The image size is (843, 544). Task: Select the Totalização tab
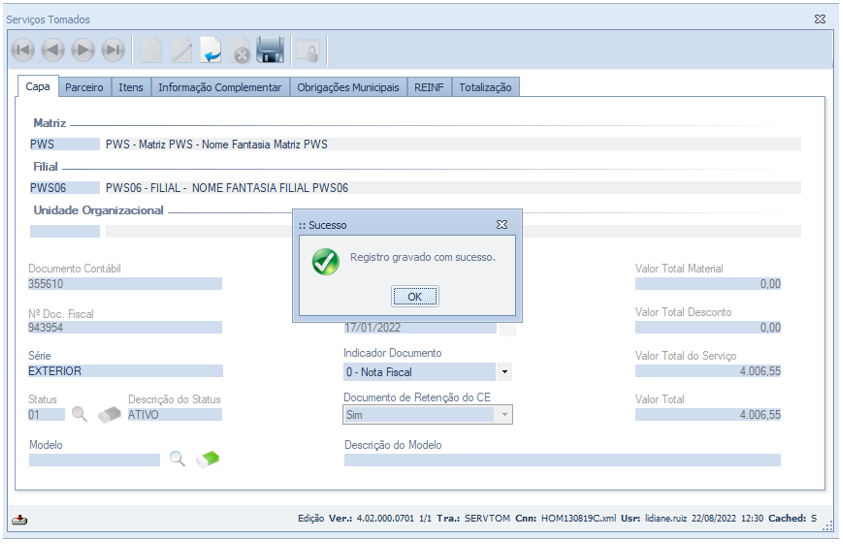[485, 88]
